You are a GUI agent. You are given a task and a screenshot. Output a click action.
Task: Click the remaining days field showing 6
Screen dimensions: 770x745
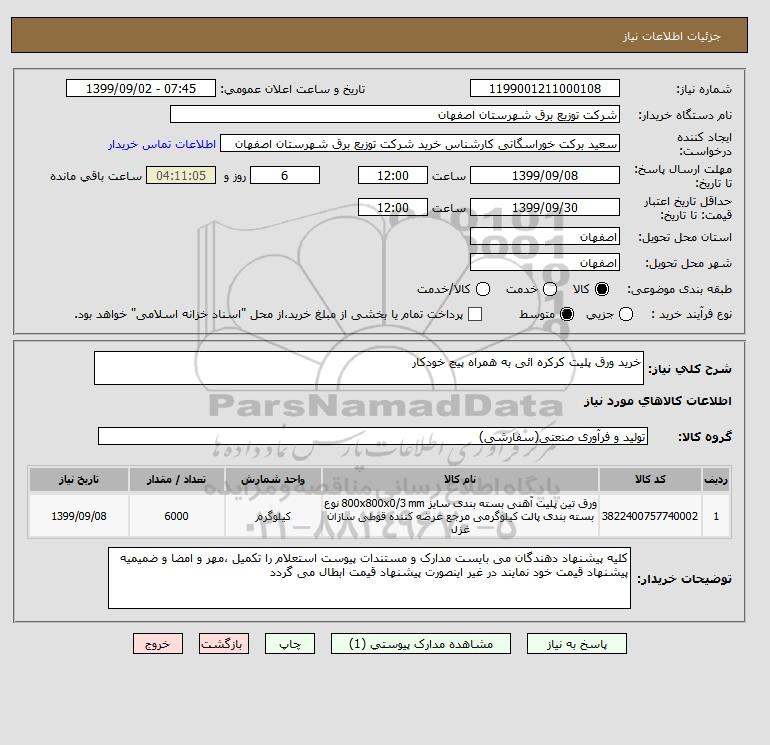click(285, 175)
